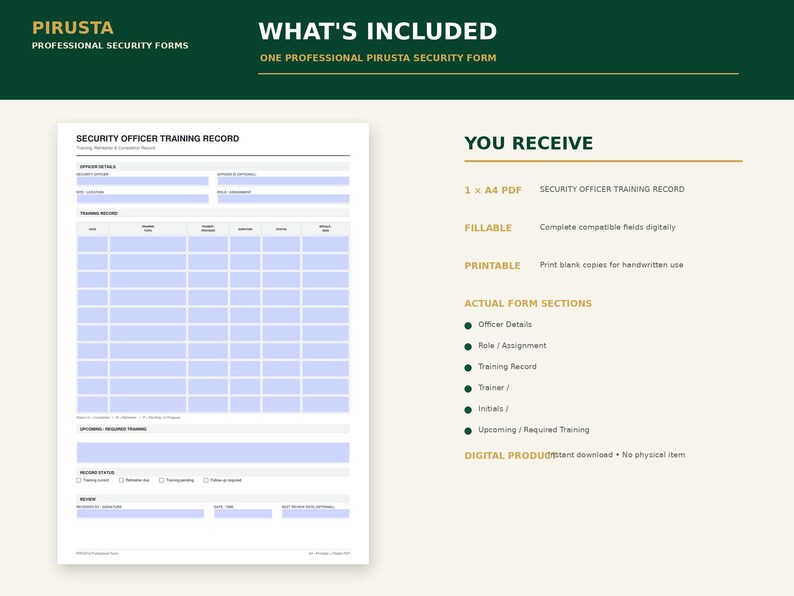Viewport: 794px width, 596px height.
Task: Click the first row Training Topic cell
Action: 148,245
